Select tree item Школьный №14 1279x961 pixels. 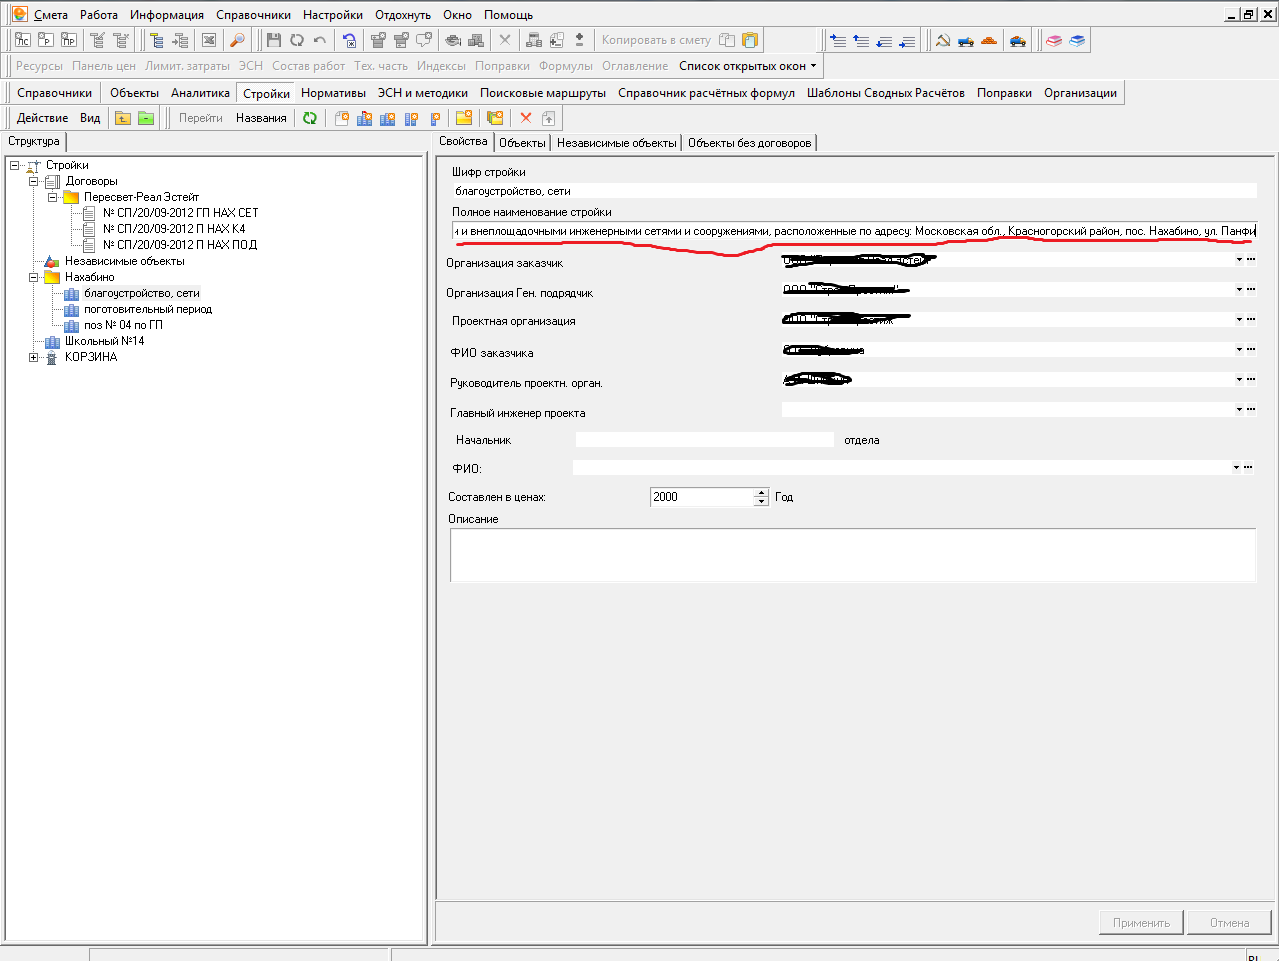(x=104, y=341)
